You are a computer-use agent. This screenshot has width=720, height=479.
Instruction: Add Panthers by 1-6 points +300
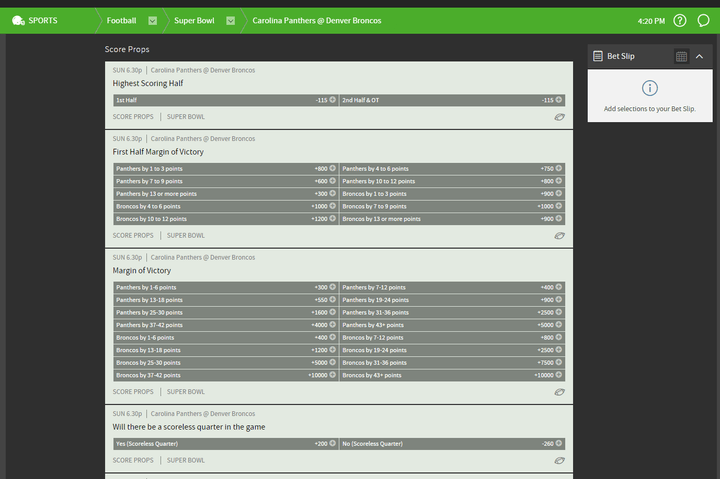click(225, 287)
